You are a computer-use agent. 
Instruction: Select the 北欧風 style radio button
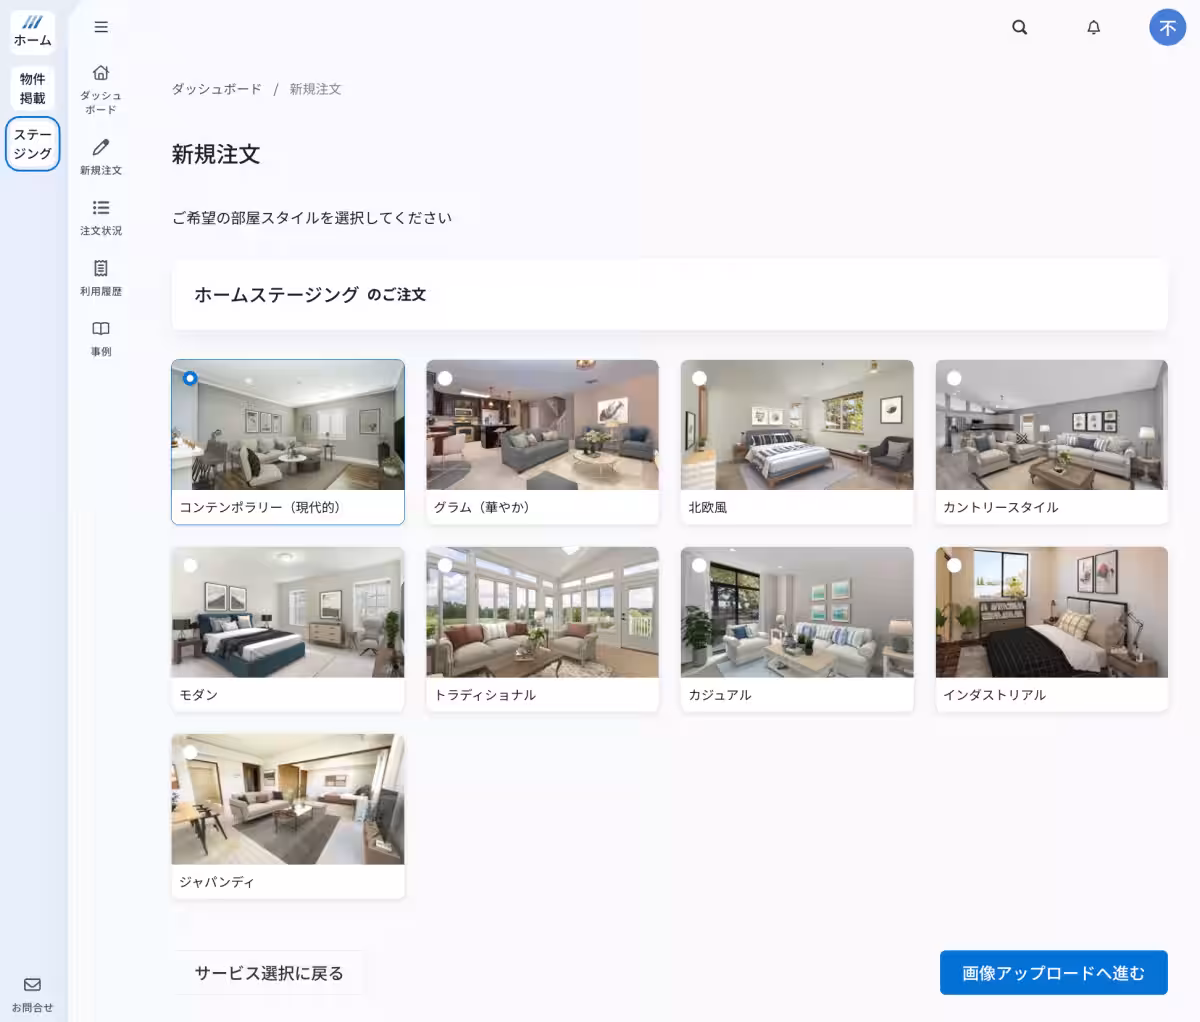click(x=700, y=378)
